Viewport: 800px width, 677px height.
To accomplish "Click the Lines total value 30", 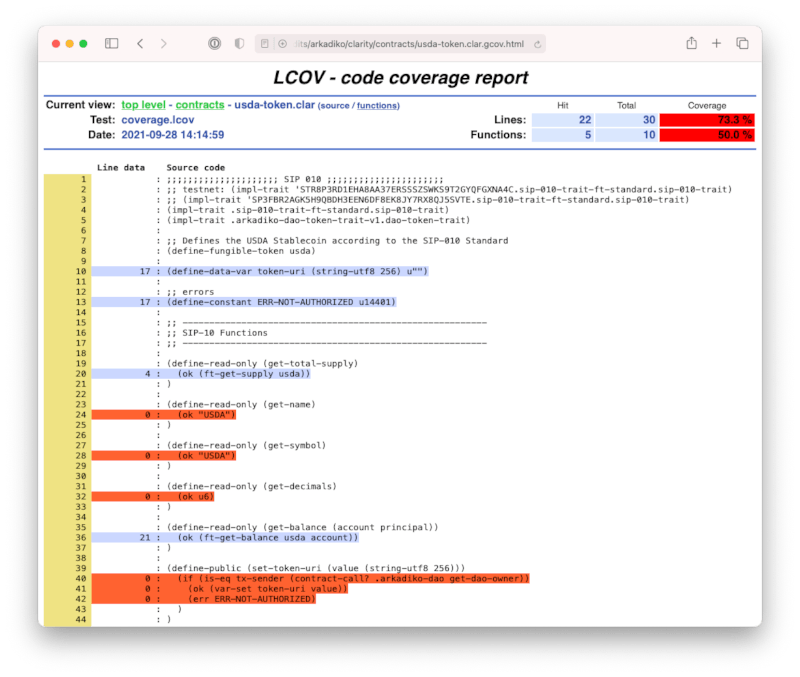I will coord(626,120).
